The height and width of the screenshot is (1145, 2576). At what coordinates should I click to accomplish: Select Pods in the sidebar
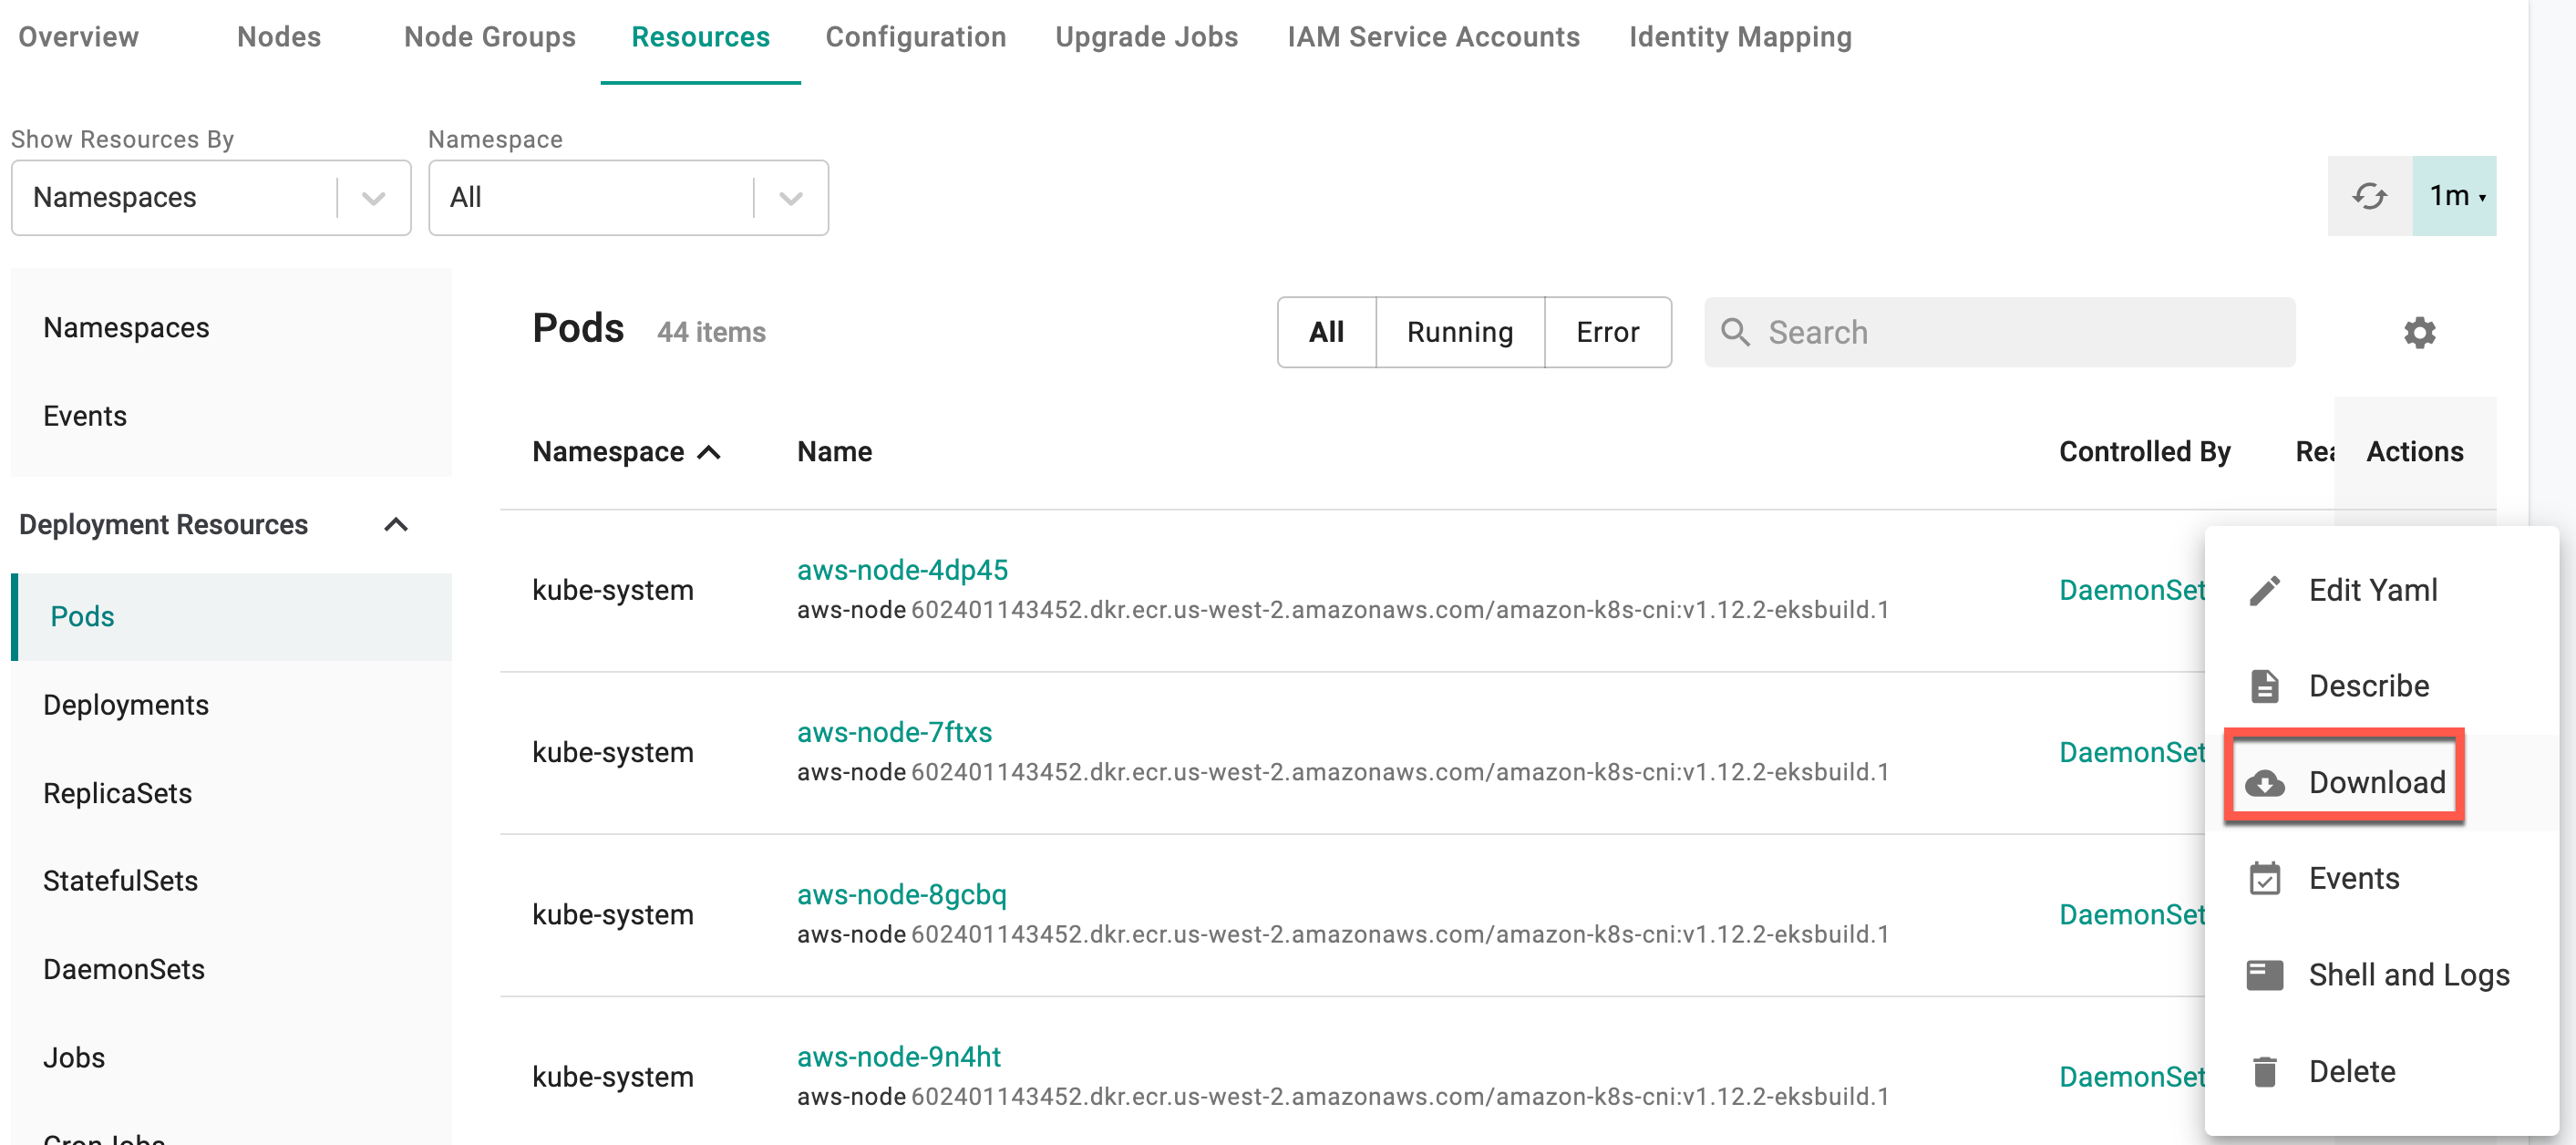[231, 617]
